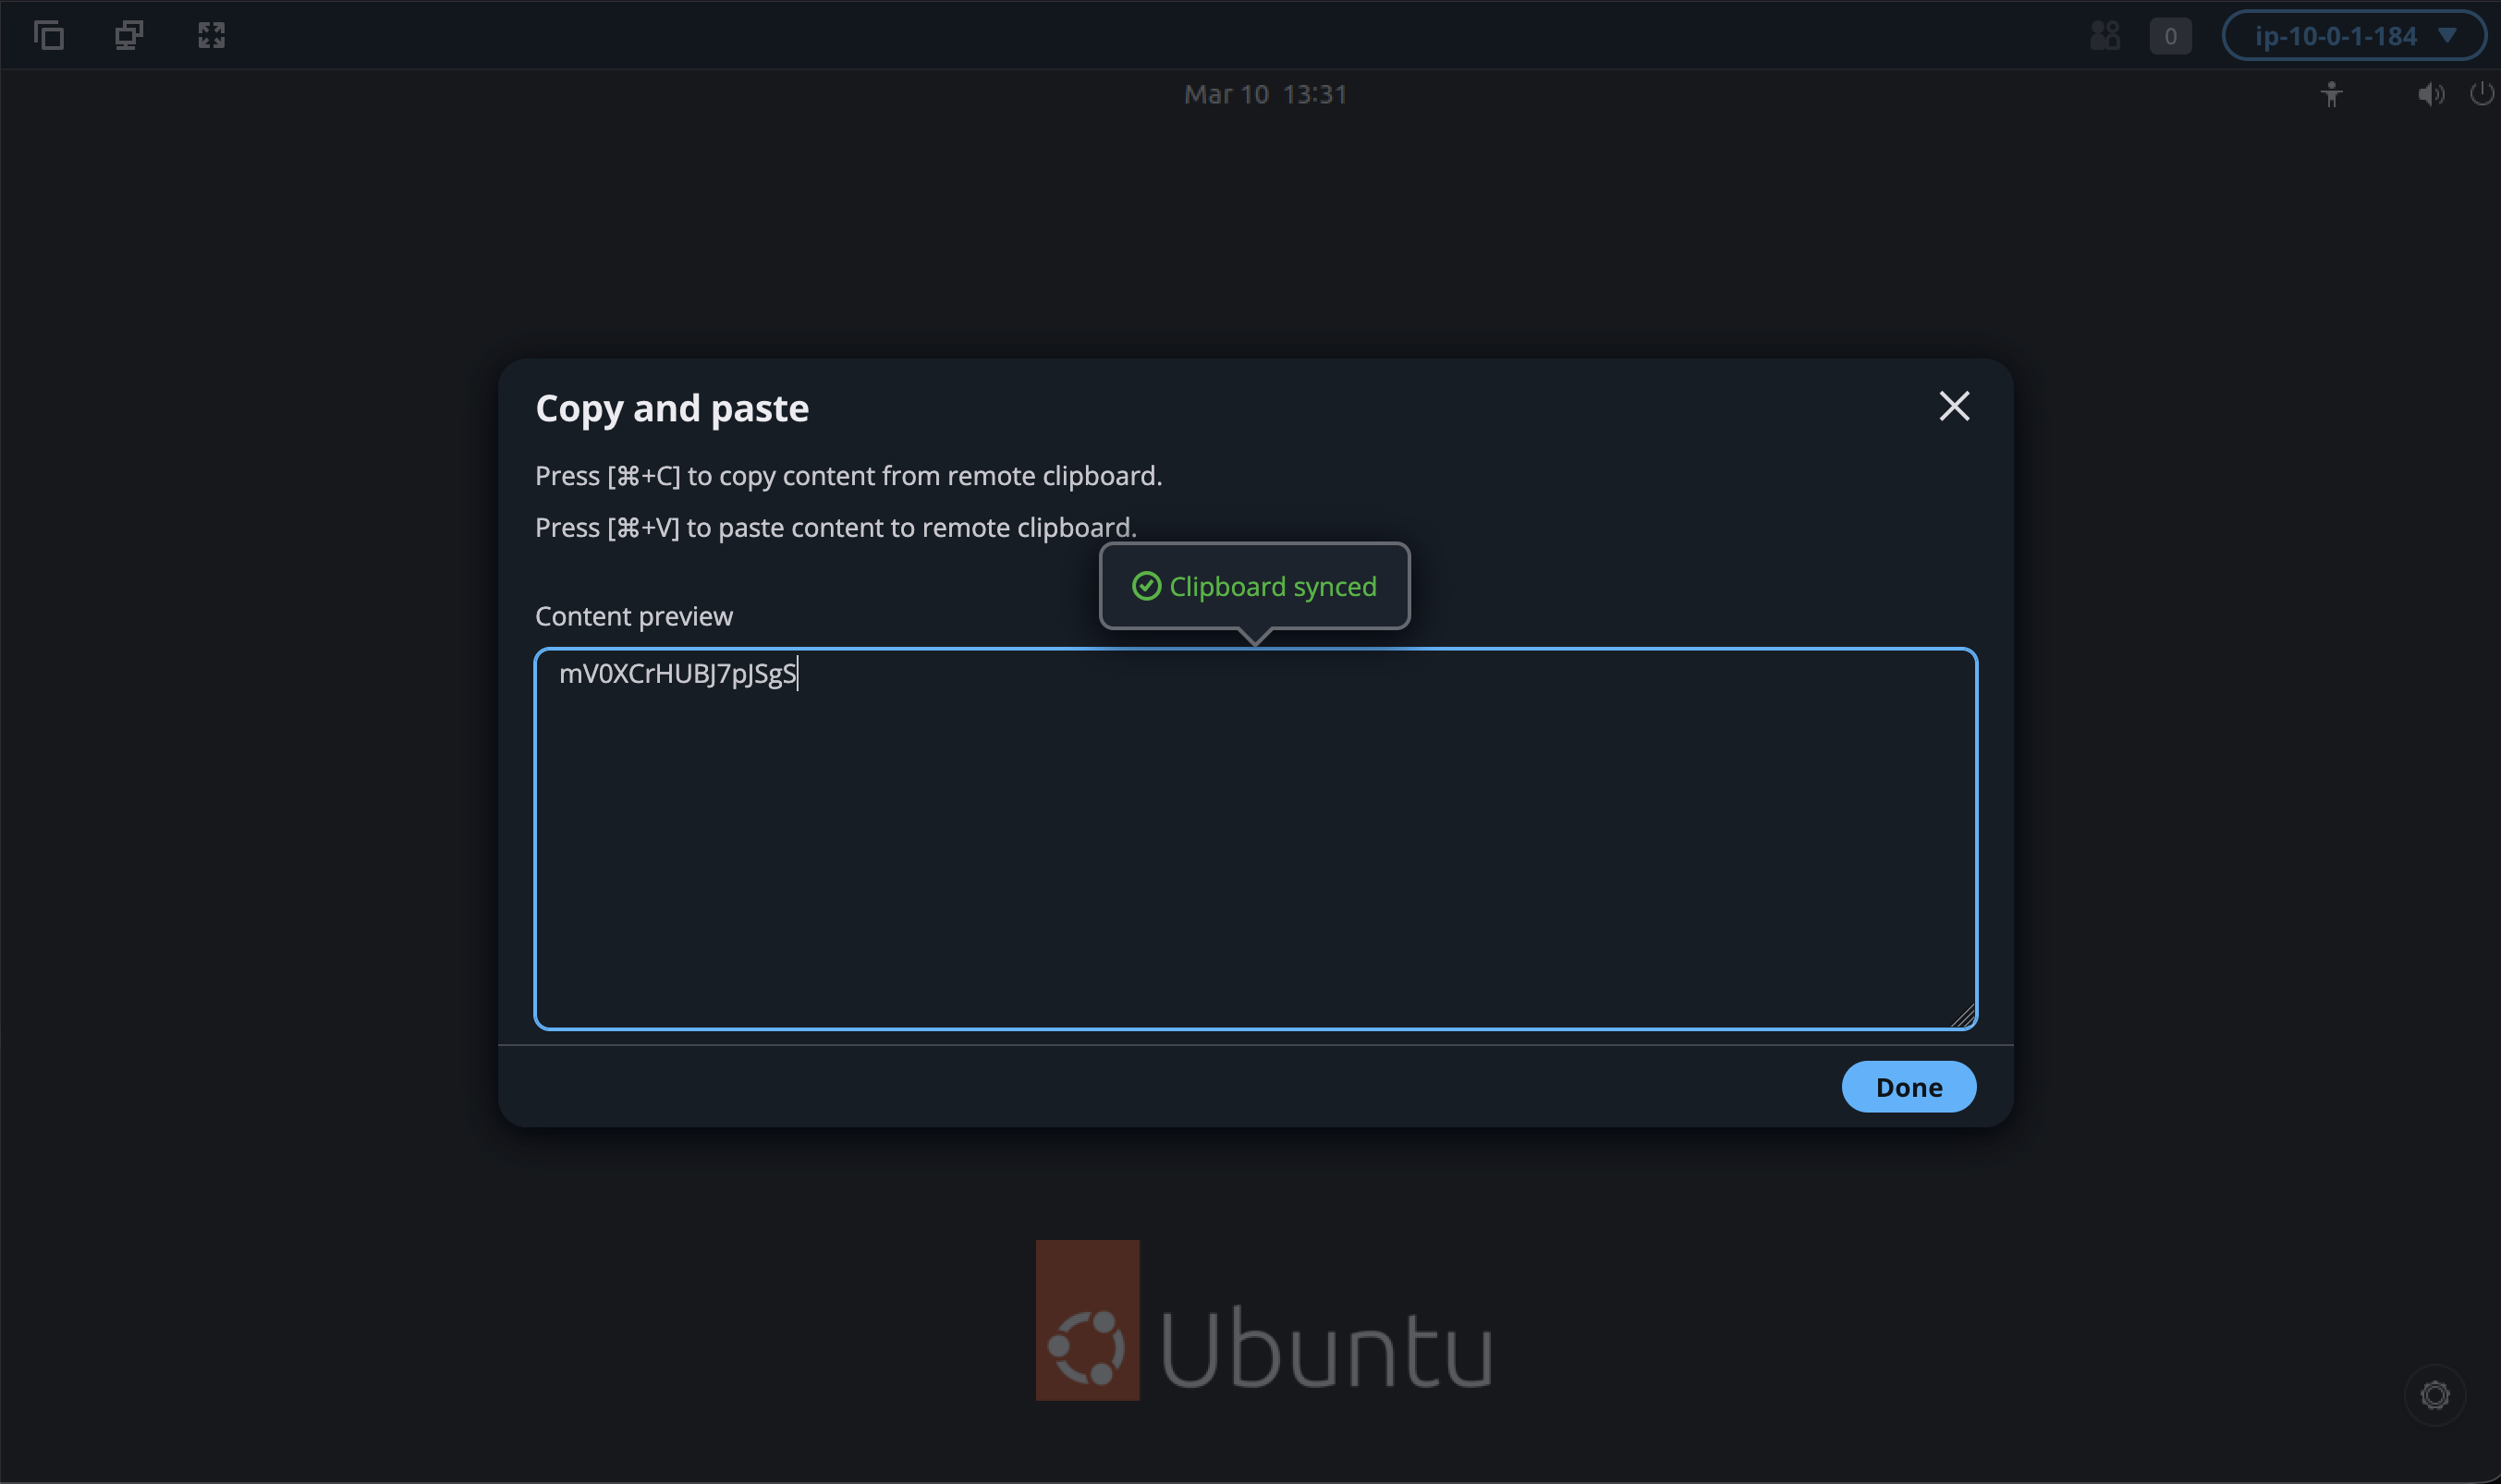Screen dimensions: 2501x1484
Task: Close the Copy and paste dialog
Action: click(1953, 406)
